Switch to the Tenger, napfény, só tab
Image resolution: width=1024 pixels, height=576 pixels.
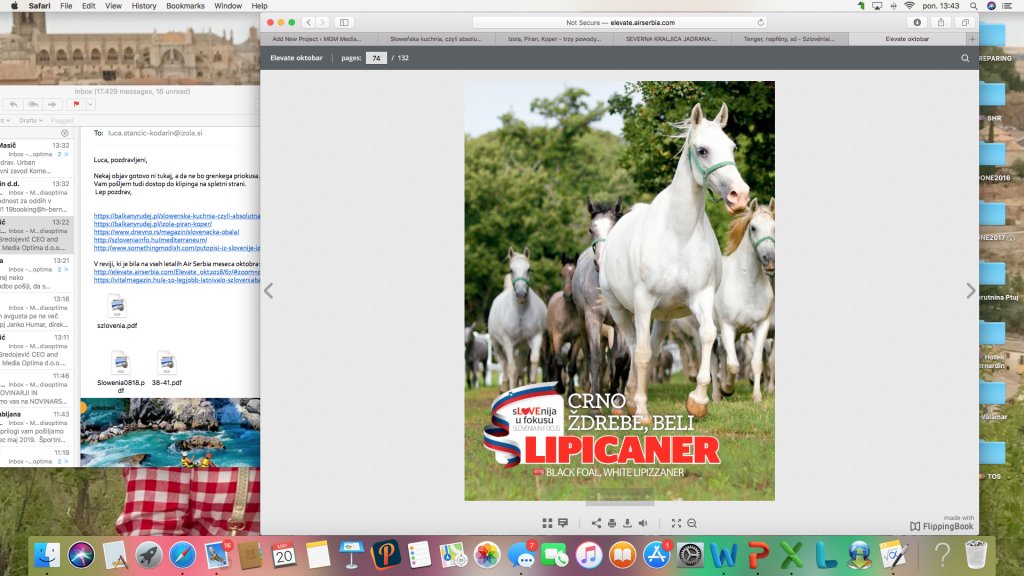[789, 39]
